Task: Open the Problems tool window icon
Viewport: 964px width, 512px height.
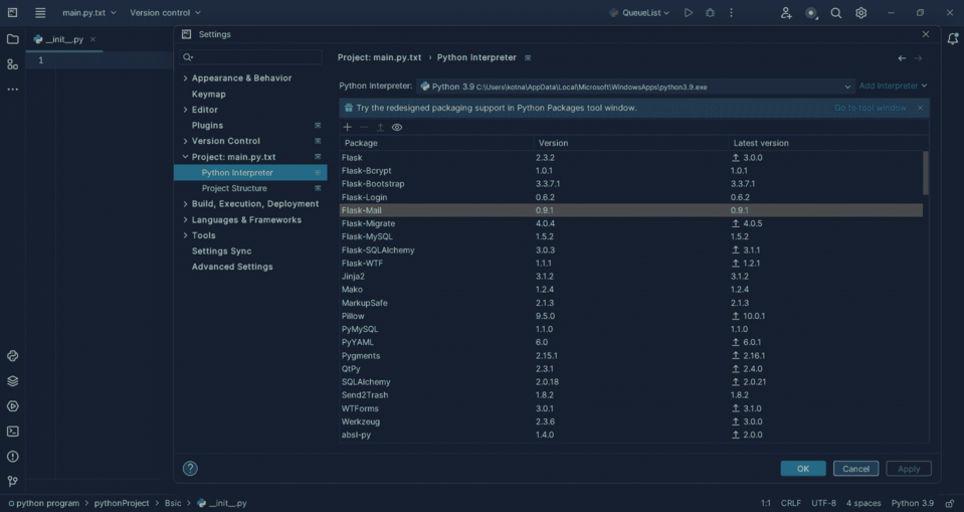Action: [x=12, y=457]
